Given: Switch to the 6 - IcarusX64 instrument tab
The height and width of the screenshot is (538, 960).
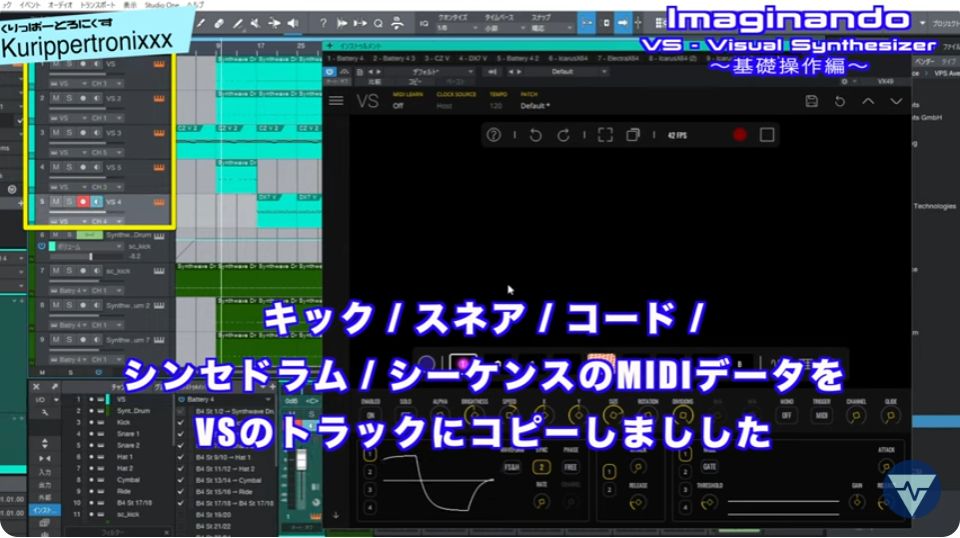Looking at the screenshot, I should [x=567, y=59].
